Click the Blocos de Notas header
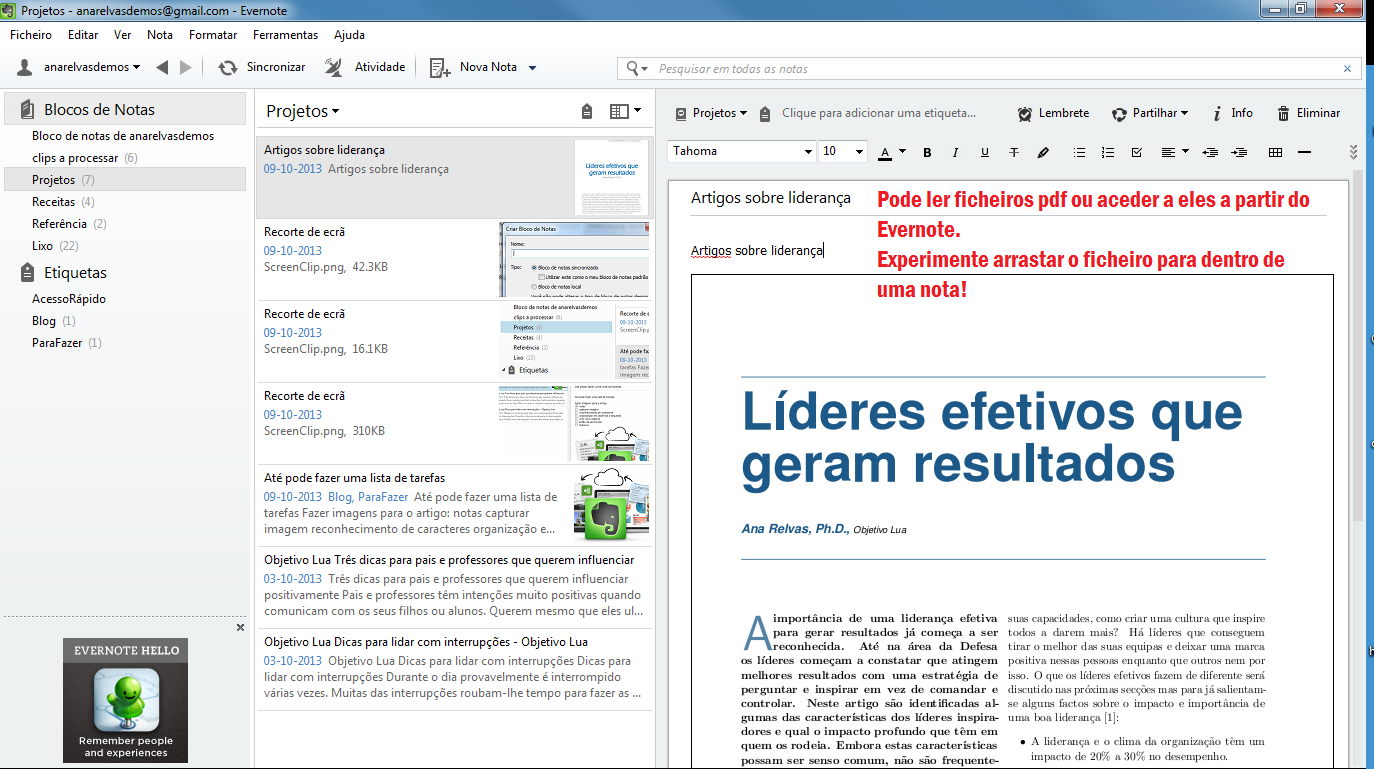 125,109
